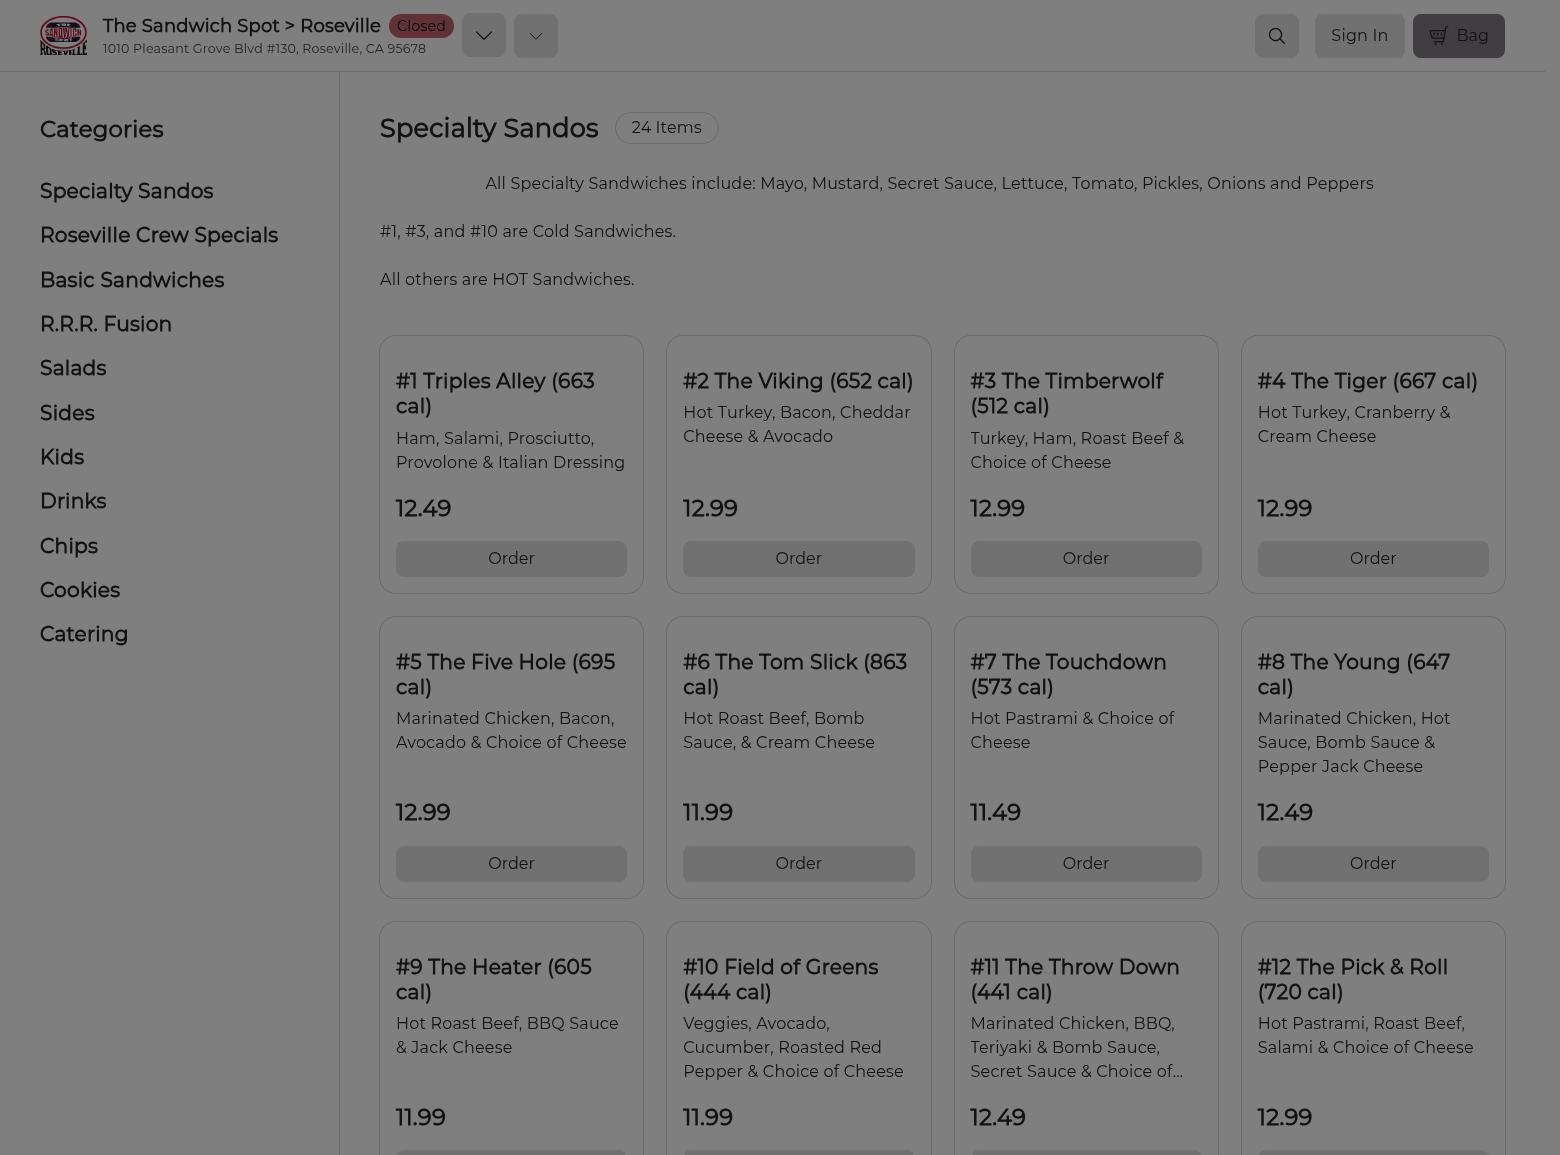The image size is (1560, 1155).
Task: Order the #7 The Touchdown sandwich
Action: [1085, 864]
